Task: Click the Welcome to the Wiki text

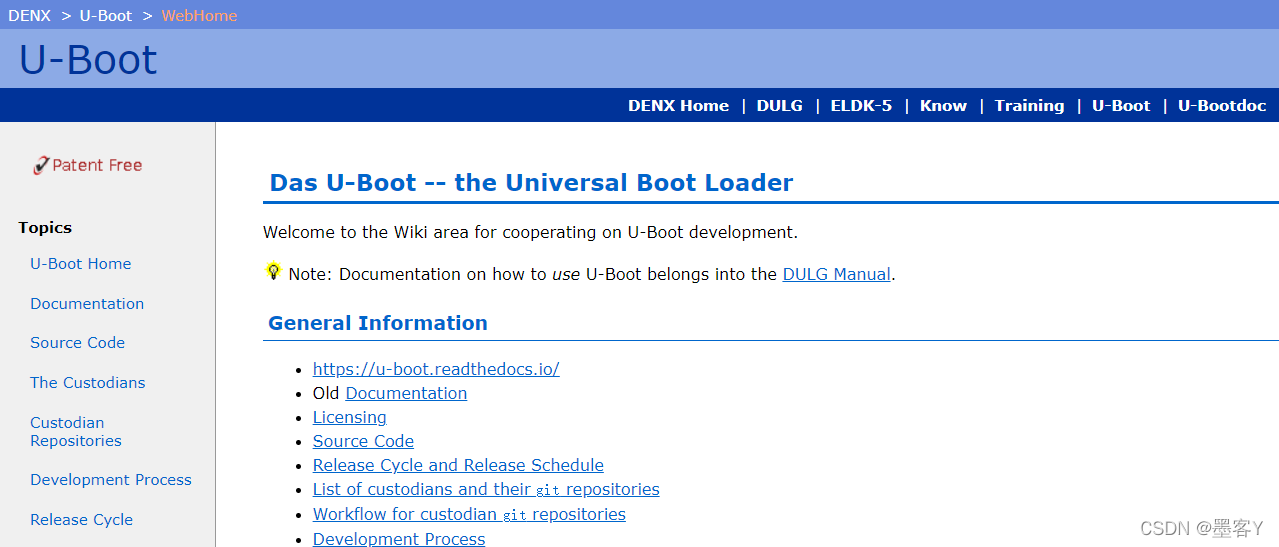Action: [530, 232]
